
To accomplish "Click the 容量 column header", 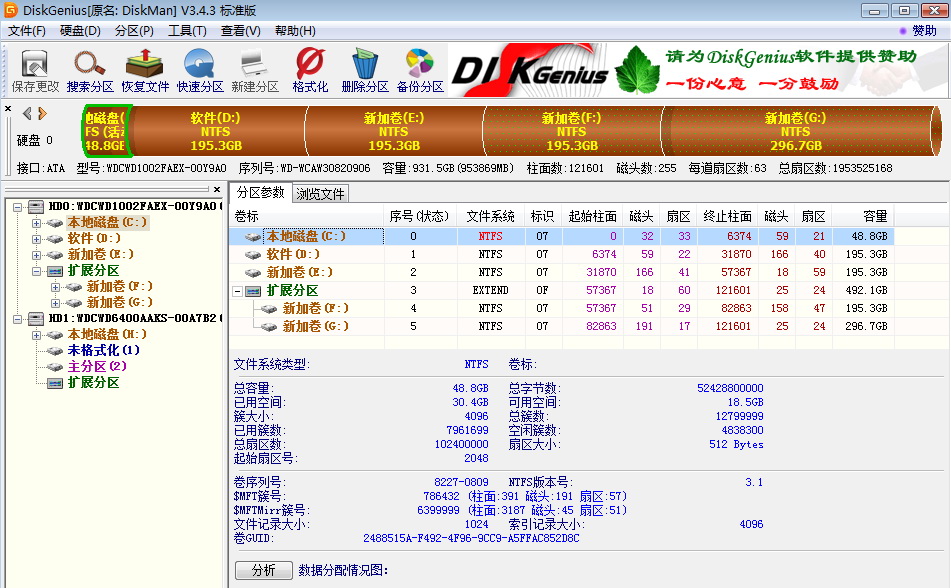I will coord(862,217).
